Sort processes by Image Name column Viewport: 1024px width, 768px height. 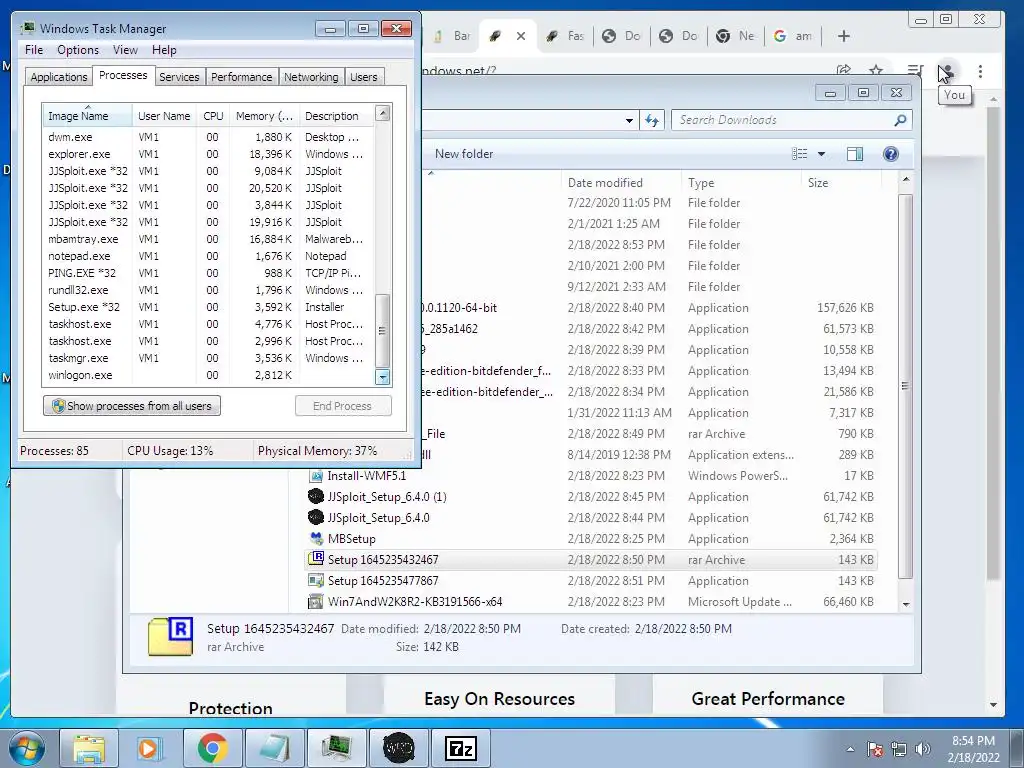88,116
